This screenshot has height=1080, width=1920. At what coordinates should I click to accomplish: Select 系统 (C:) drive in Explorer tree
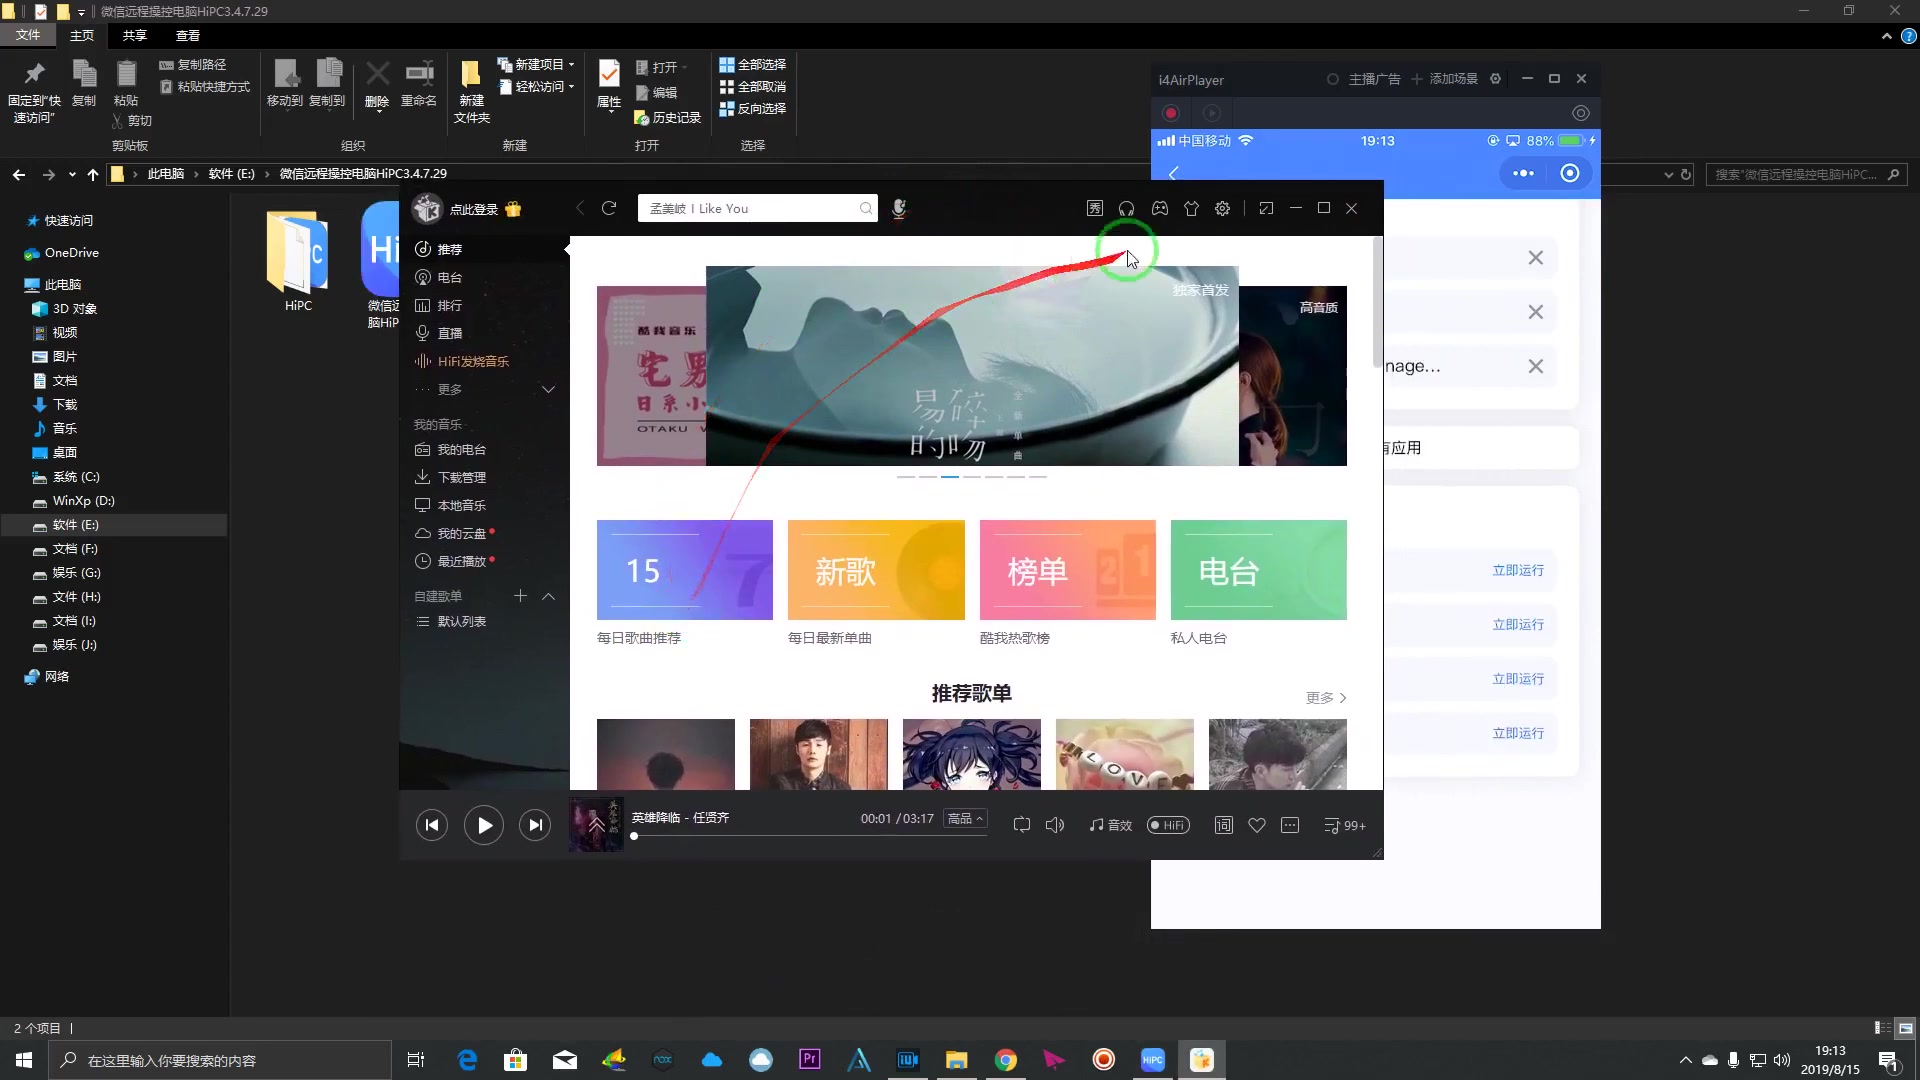tap(76, 477)
